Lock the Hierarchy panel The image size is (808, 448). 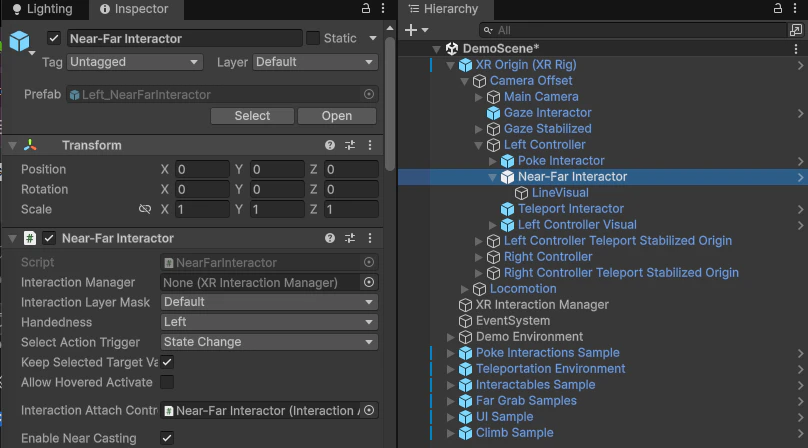pyautogui.click(x=778, y=8)
